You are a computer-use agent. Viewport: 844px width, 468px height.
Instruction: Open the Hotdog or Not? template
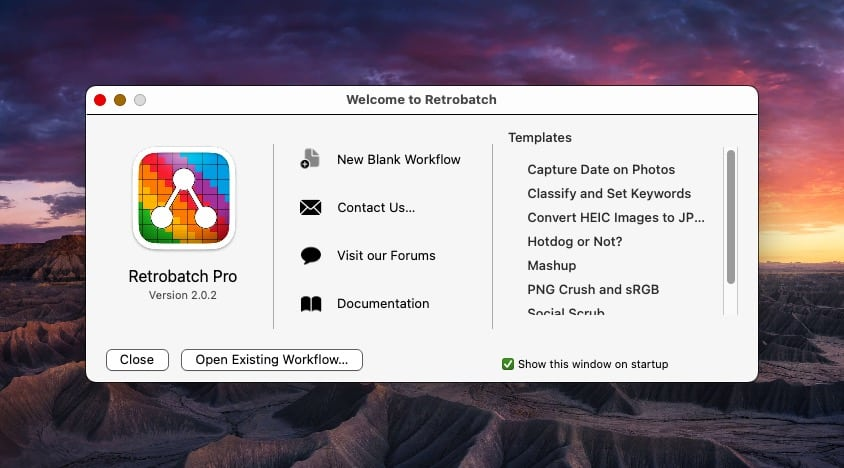coord(575,242)
